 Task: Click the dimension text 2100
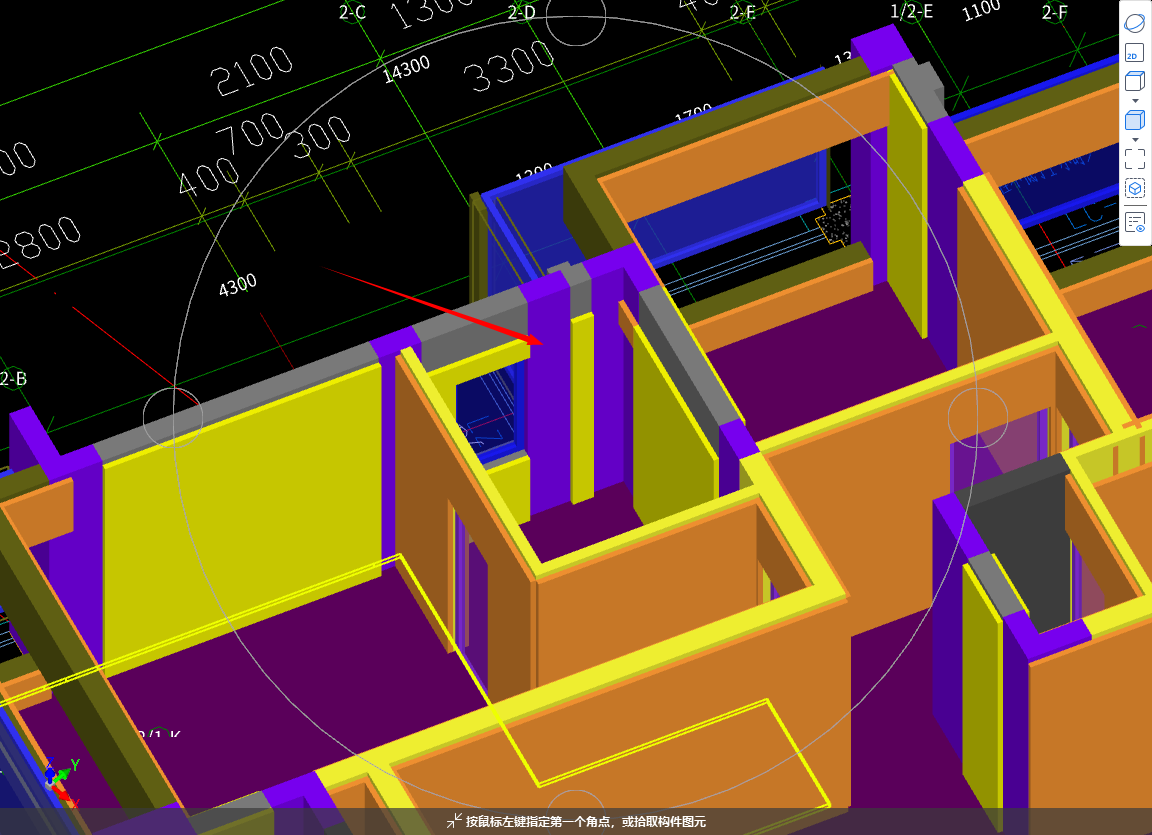251,70
